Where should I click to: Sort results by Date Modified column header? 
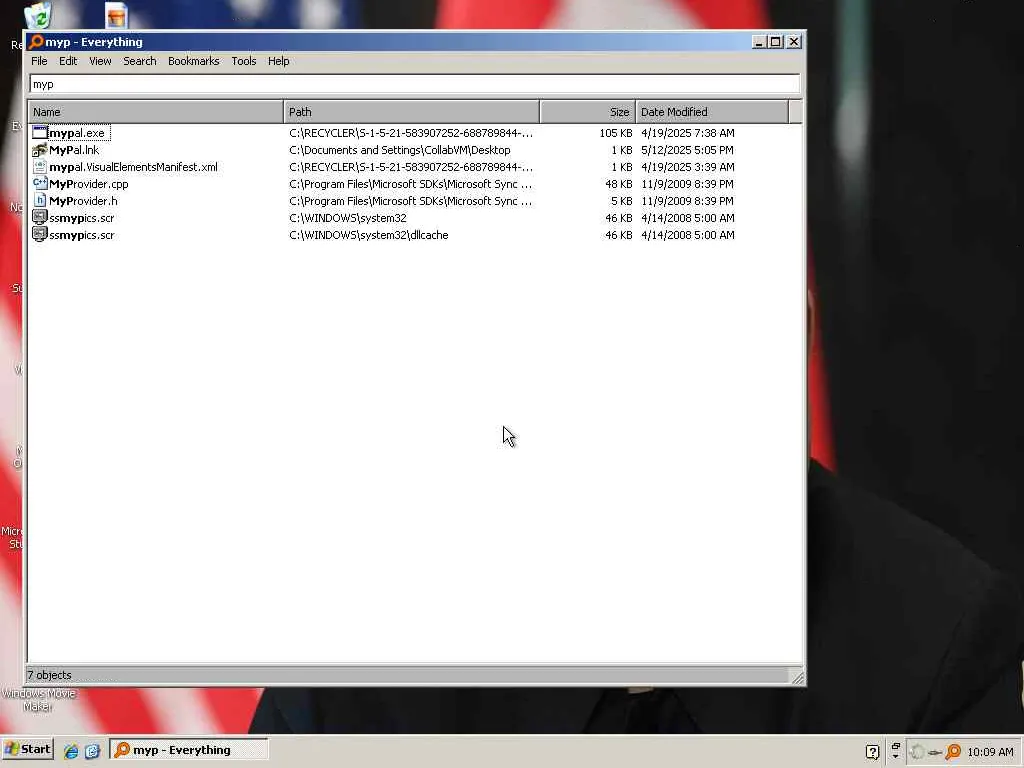click(x=712, y=112)
